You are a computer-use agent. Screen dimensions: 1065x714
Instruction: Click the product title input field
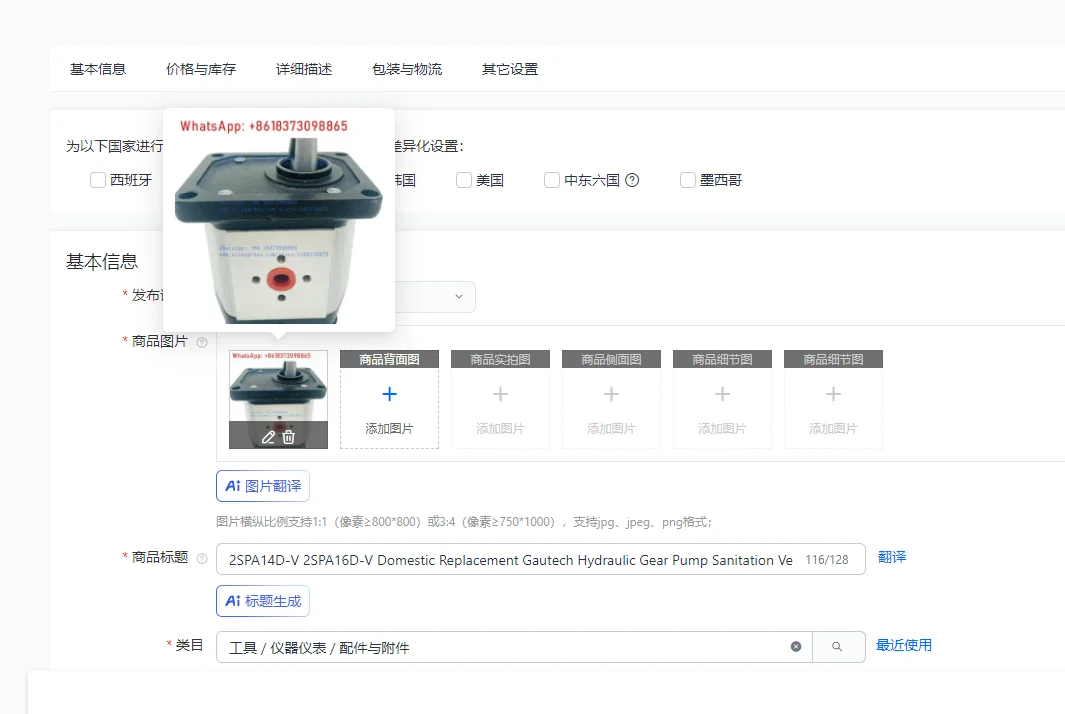click(x=540, y=559)
